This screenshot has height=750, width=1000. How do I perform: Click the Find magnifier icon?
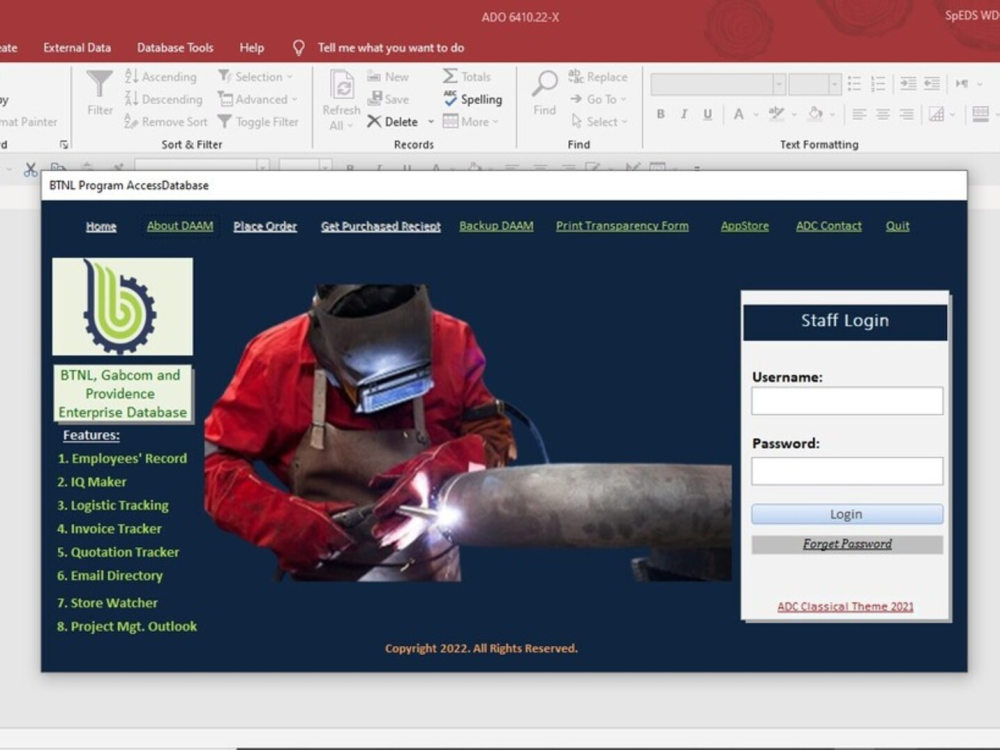click(545, 84)
